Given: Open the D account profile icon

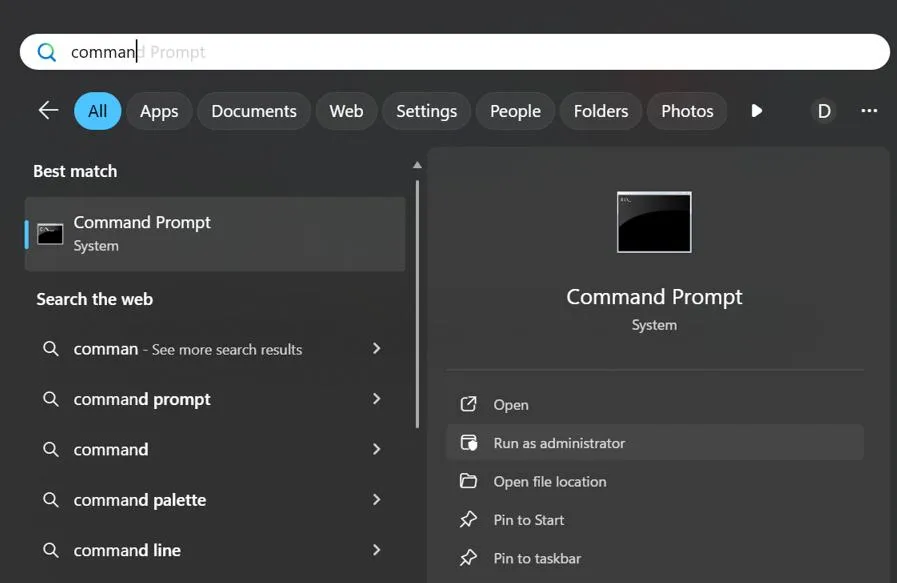Looking at the screenshot, I should point(824,111).
